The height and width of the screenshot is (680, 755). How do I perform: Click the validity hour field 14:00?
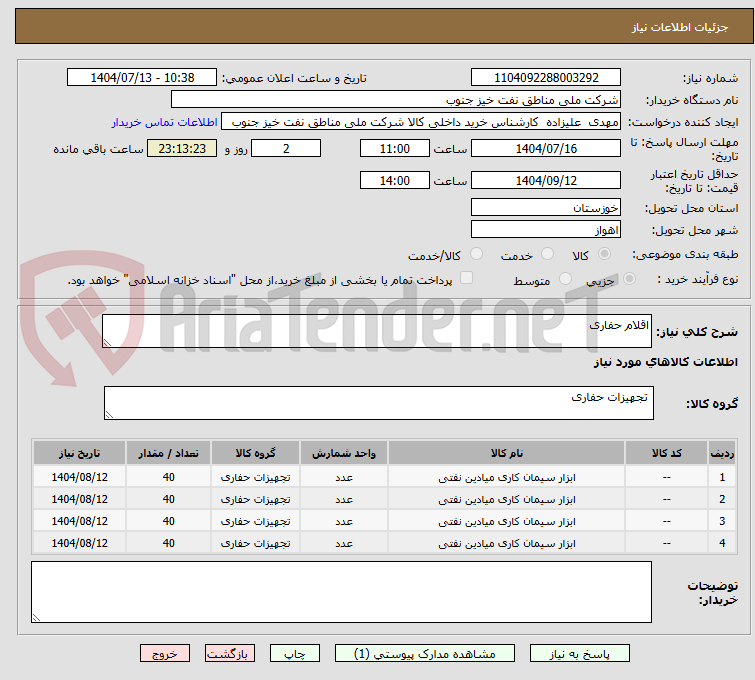(395, 180)
